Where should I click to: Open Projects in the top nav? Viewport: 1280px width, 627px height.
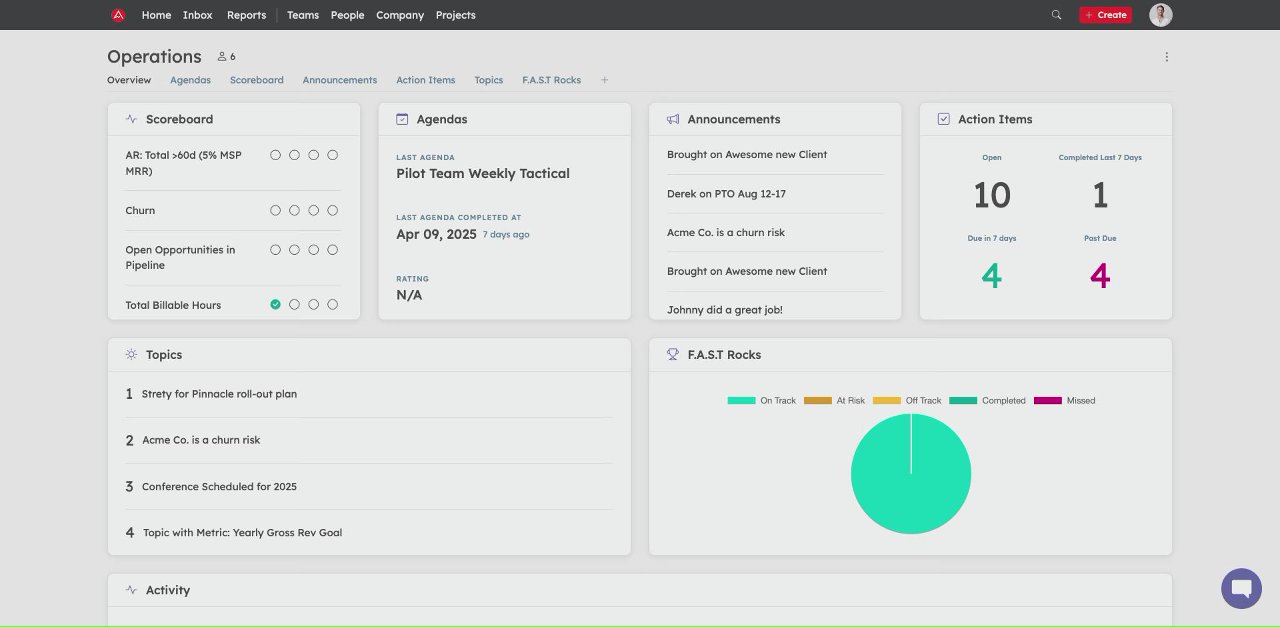456,15
